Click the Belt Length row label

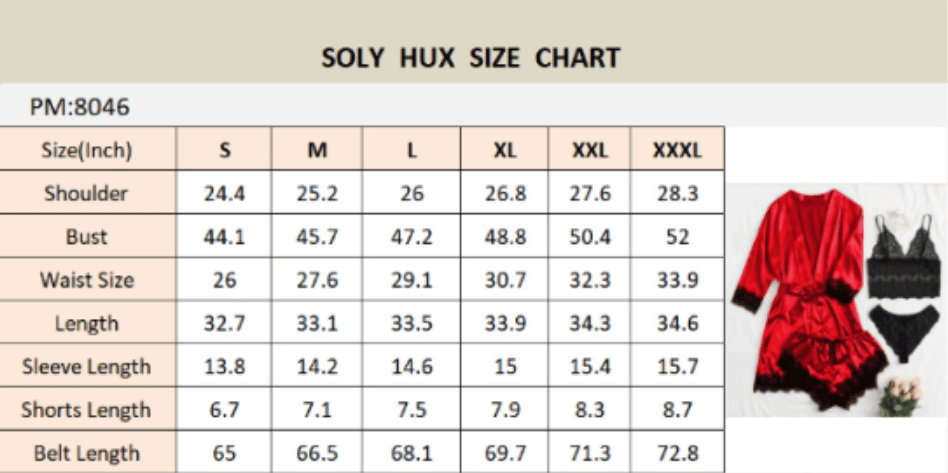click(88, 452)
